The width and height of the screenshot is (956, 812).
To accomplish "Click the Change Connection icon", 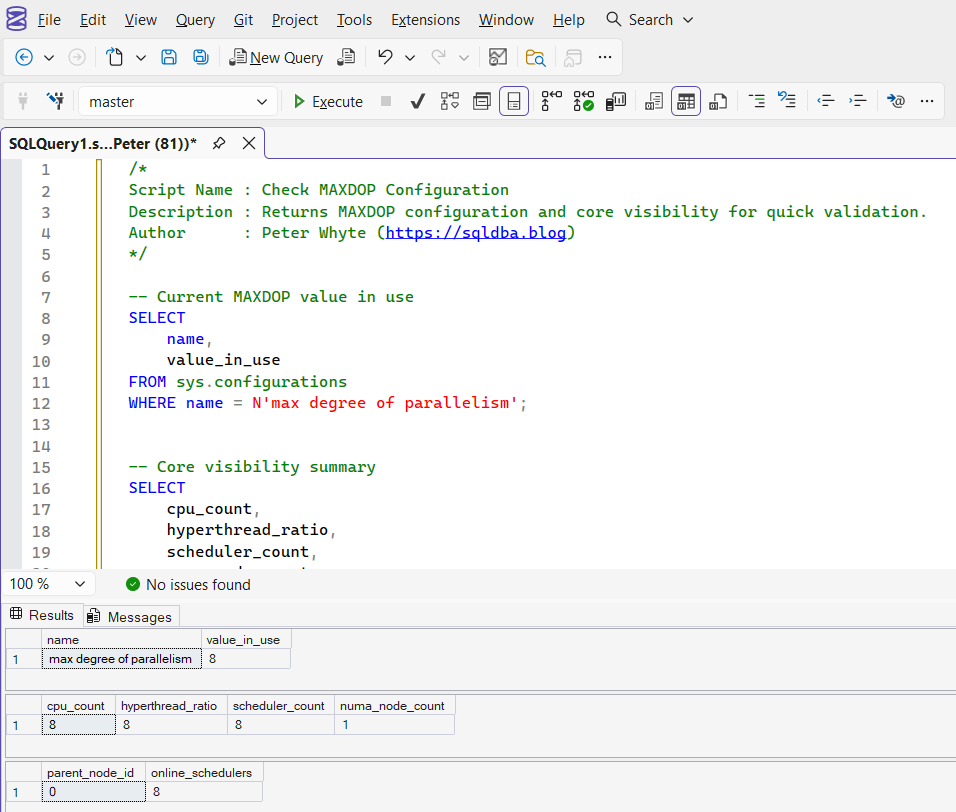I will coord(55,101).
